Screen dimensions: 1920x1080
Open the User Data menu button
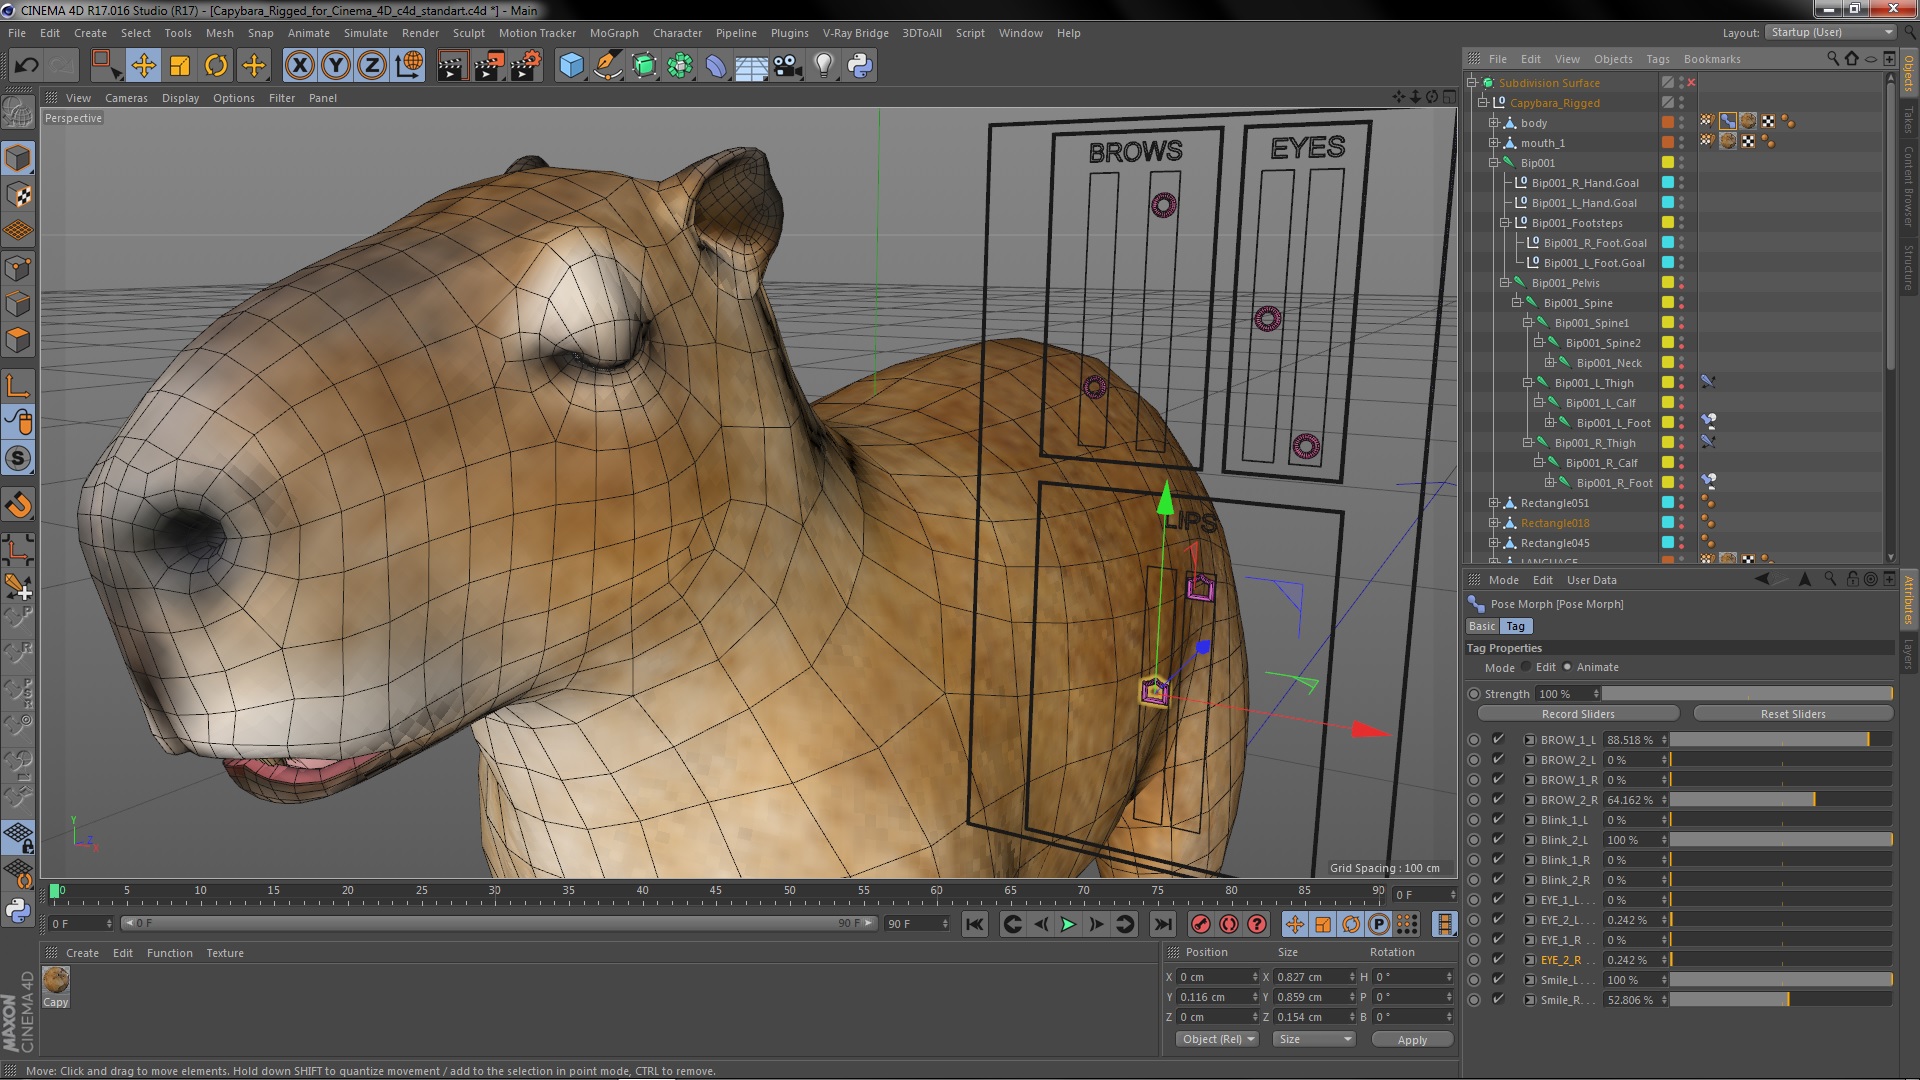[x=1591, y=580]
